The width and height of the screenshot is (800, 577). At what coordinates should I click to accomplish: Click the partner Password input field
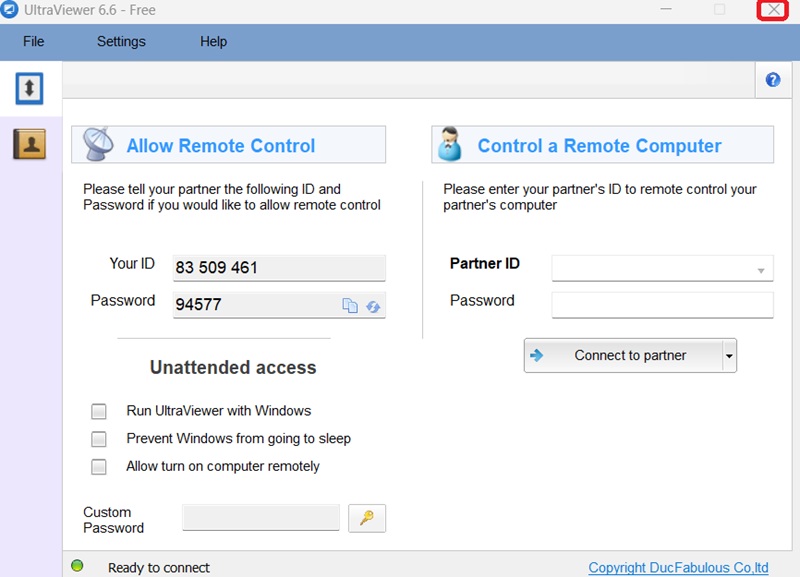(662, 304)
